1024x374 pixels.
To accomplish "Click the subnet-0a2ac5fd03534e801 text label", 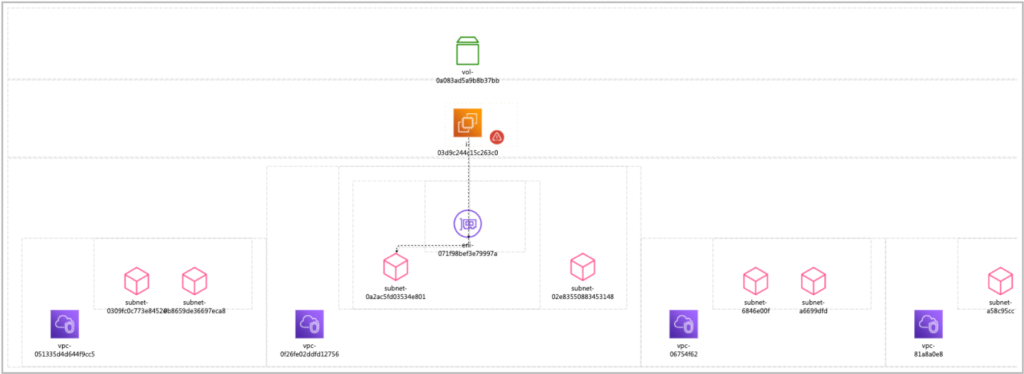I will [x=396, y=292].
